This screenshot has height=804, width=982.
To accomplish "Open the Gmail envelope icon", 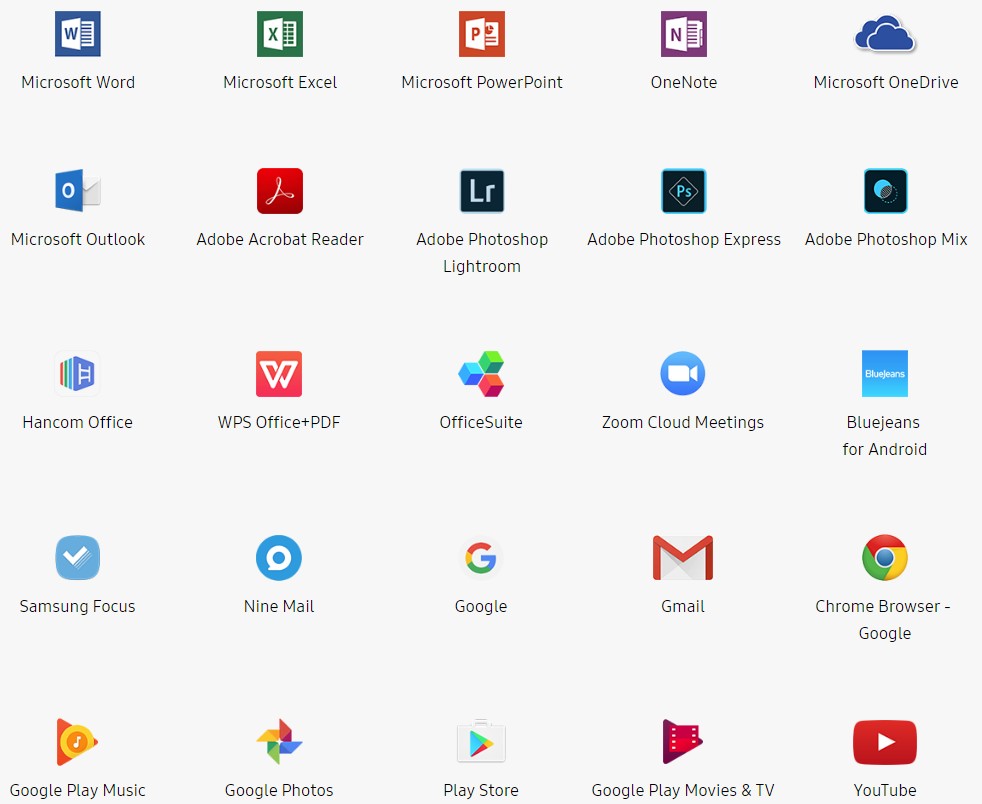I will tap(683, 557).
